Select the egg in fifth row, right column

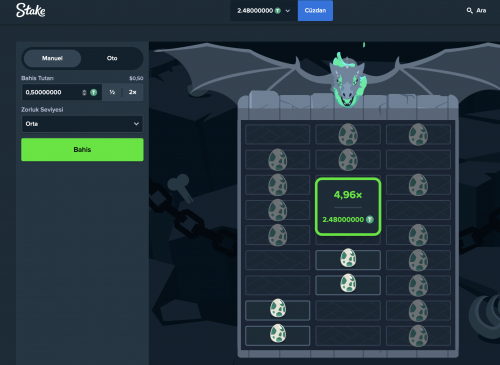click(x=418, y=235)
